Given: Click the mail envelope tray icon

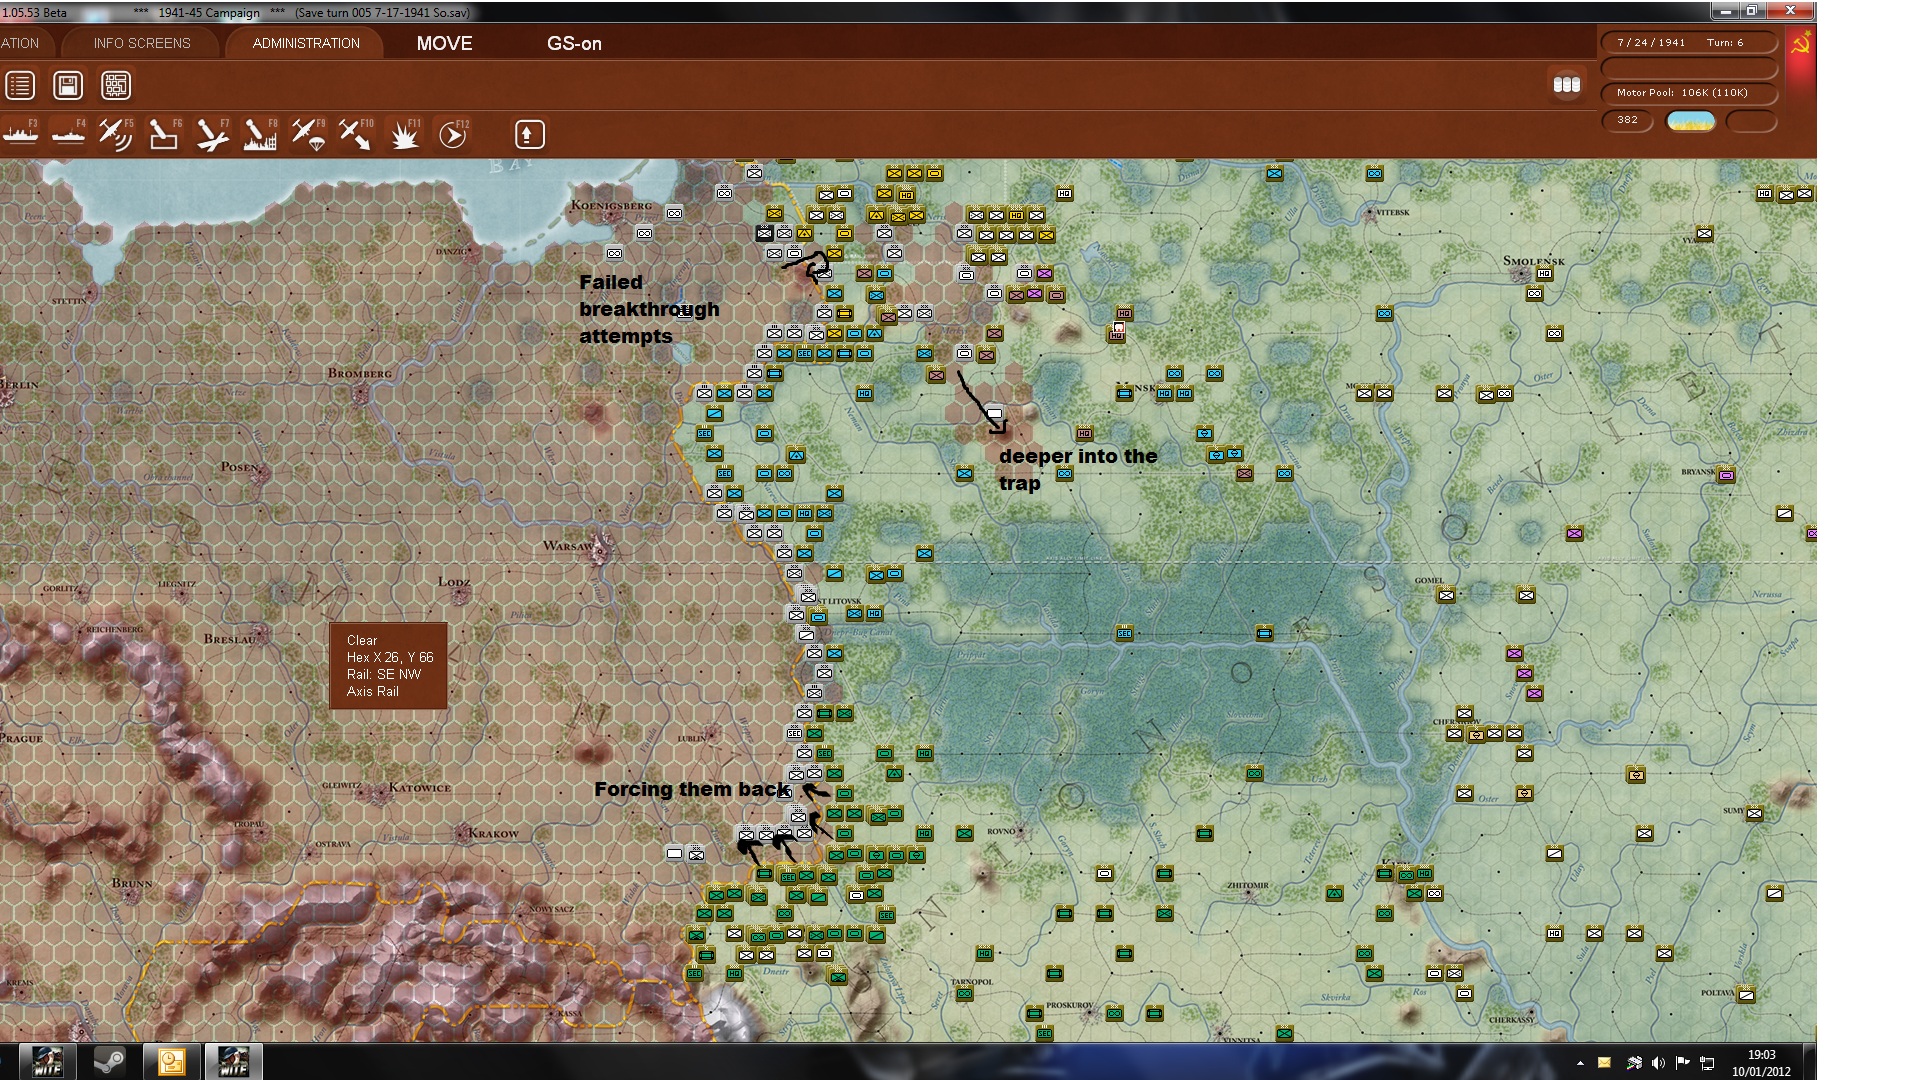Looking at the screenshot, I should click(x=1605, y=1063).
